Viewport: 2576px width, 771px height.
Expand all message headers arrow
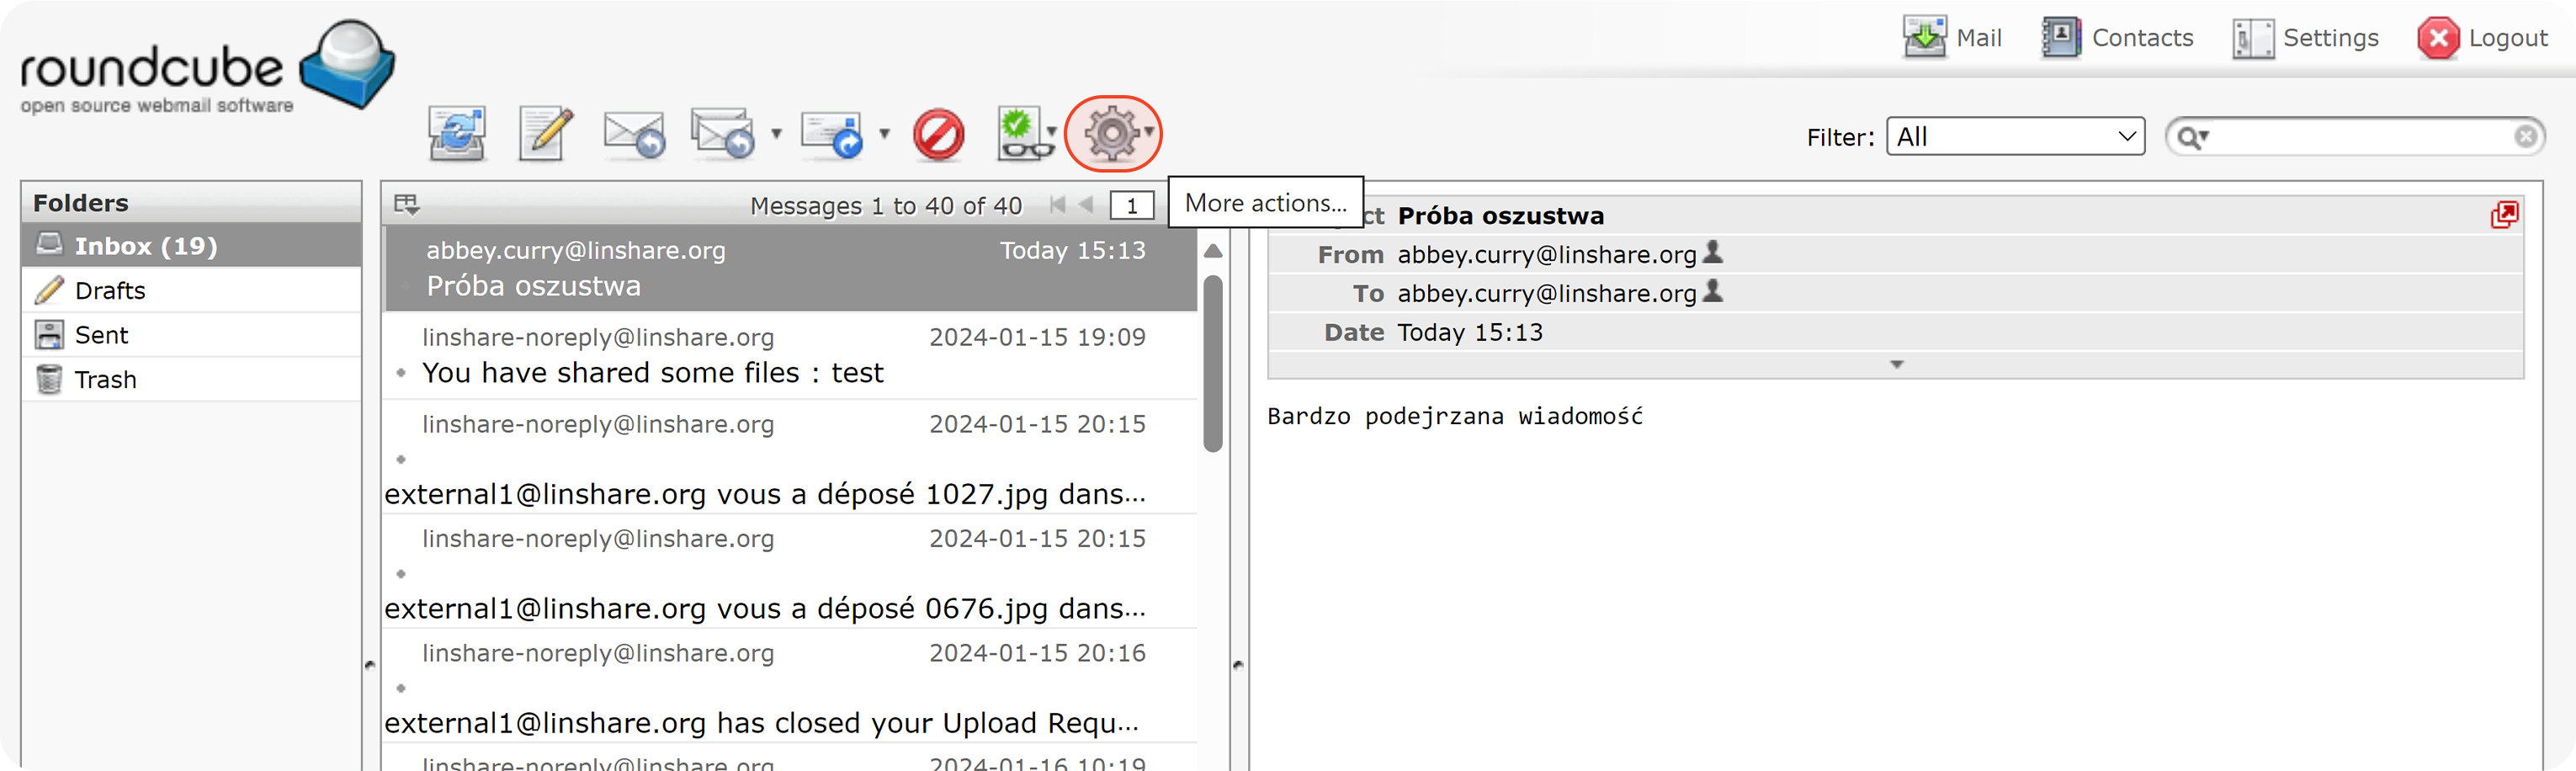click(1896, 365)
